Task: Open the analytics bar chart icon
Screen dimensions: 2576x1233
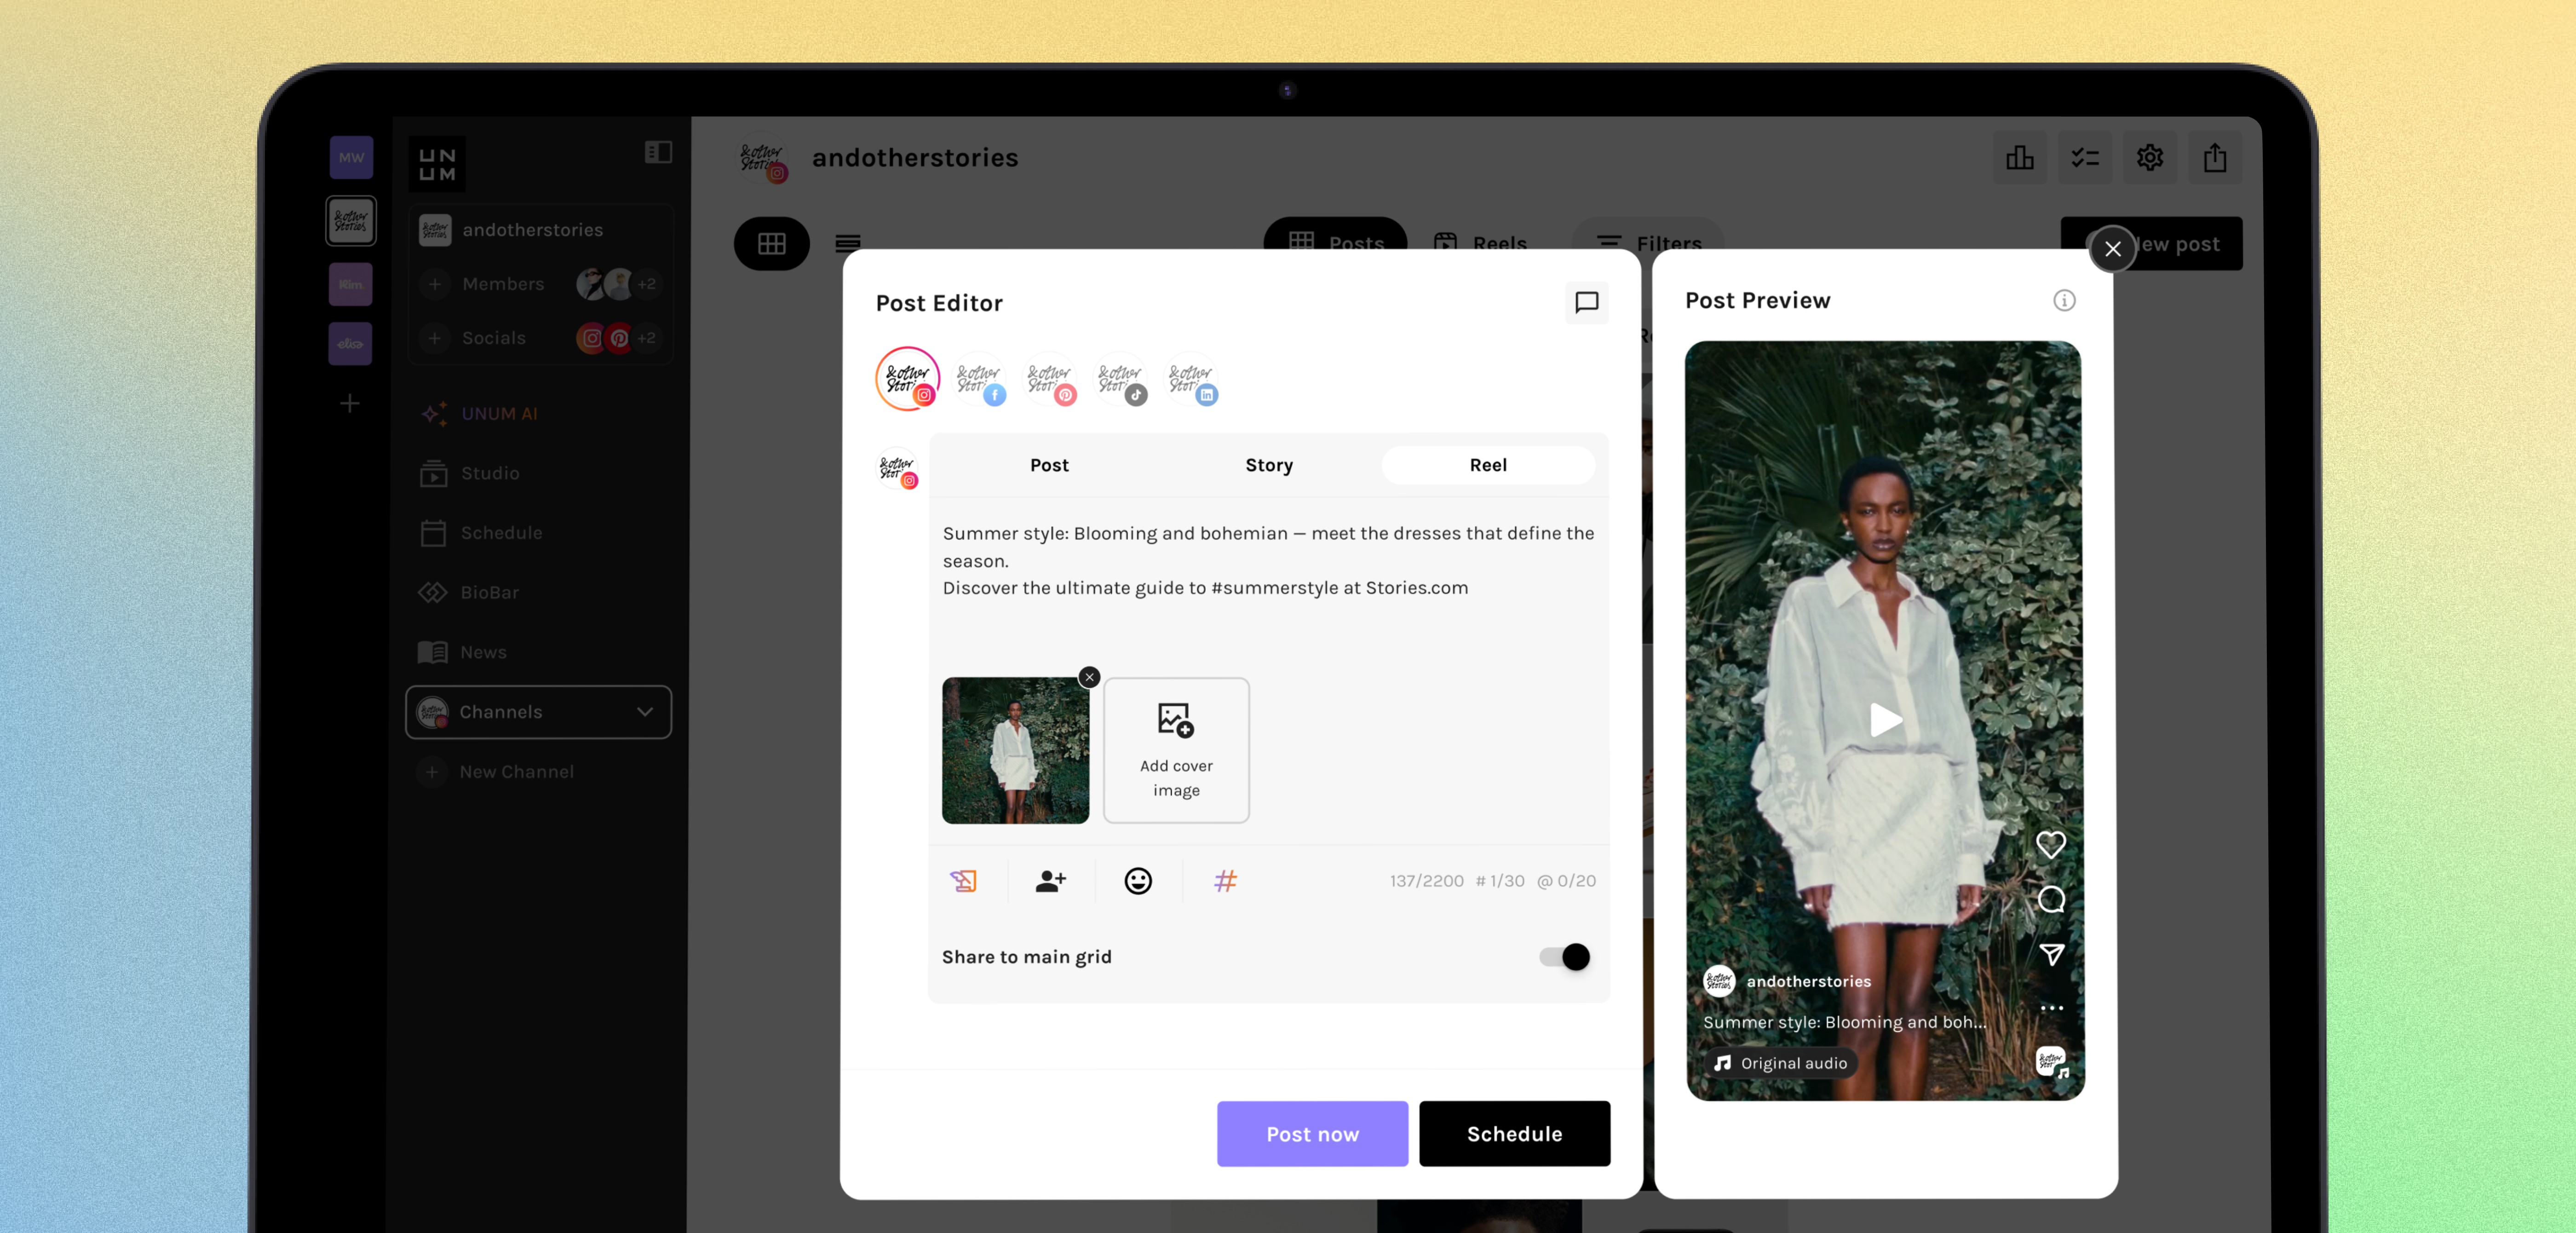Action: [x=2019, y=157]
